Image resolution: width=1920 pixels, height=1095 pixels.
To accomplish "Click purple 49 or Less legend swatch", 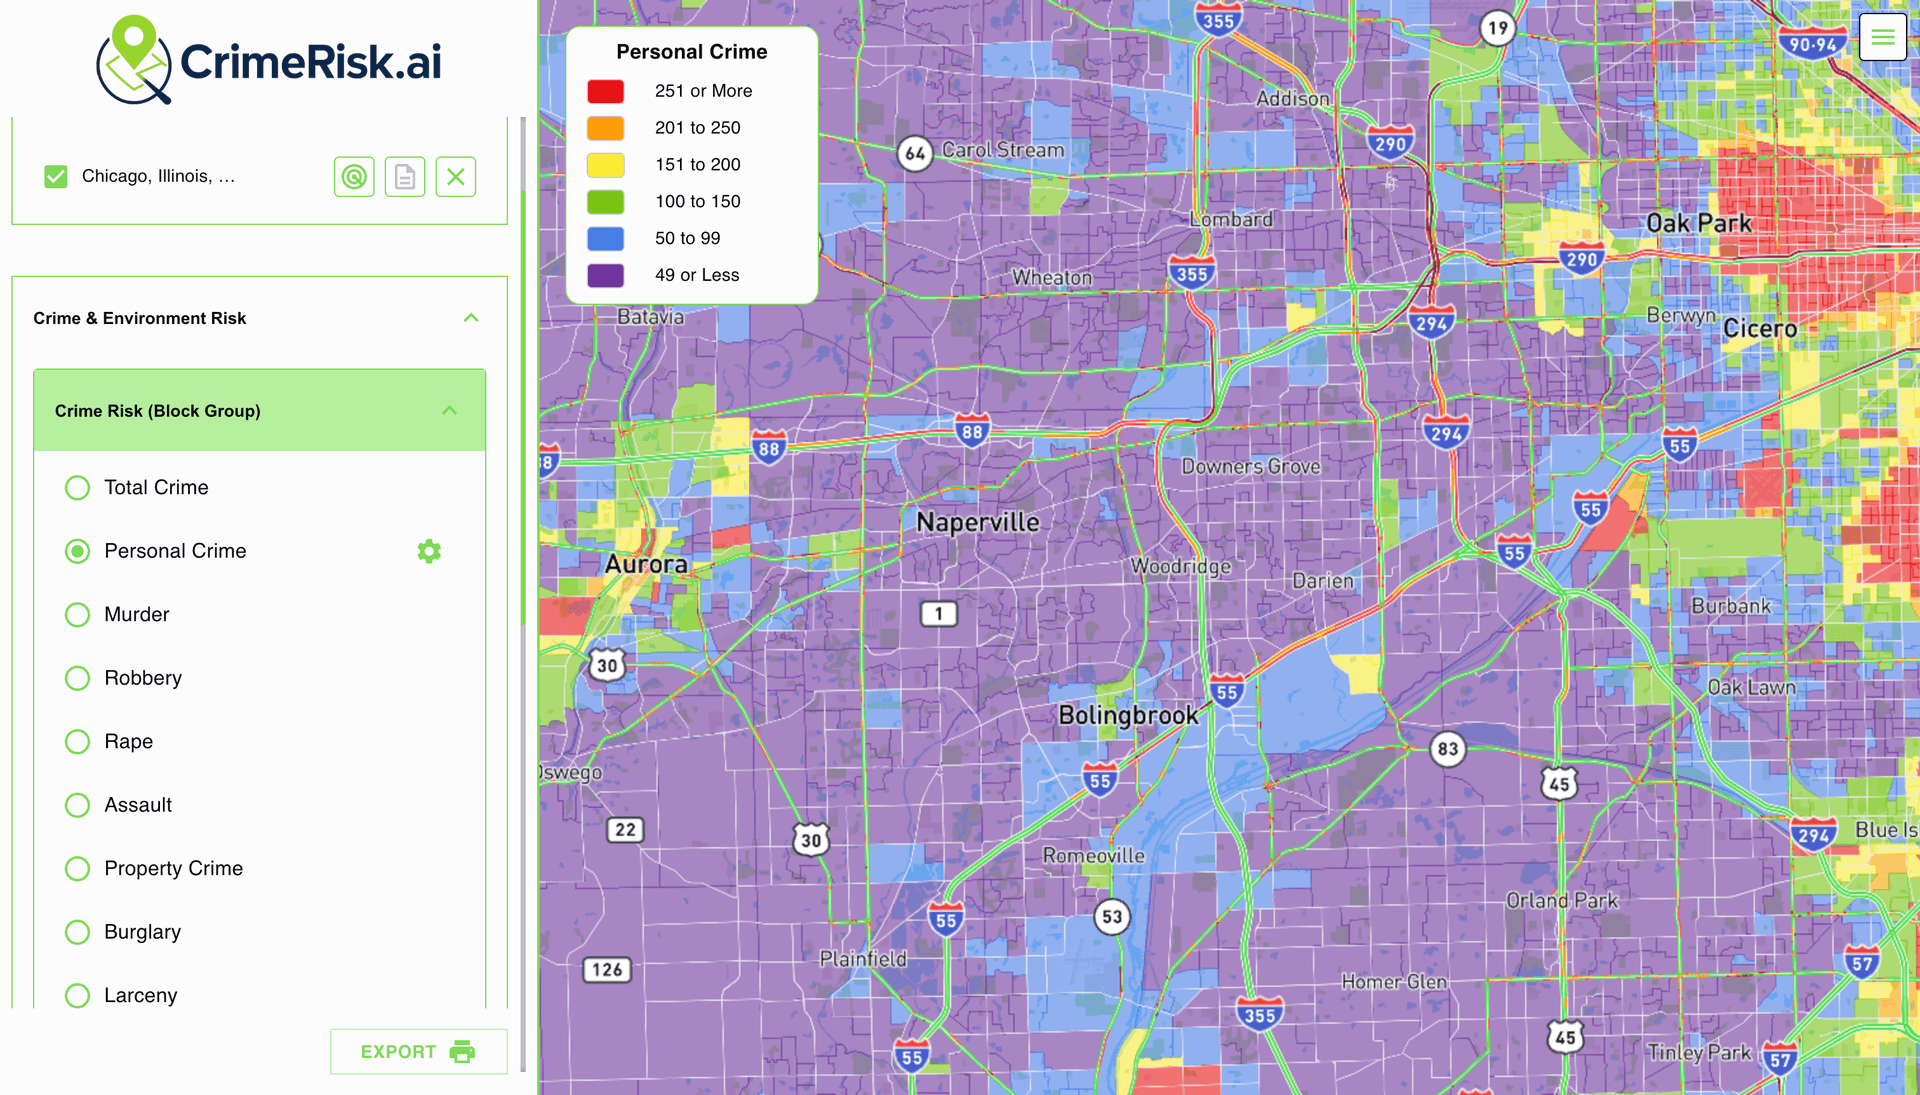I will click(606, 275).
